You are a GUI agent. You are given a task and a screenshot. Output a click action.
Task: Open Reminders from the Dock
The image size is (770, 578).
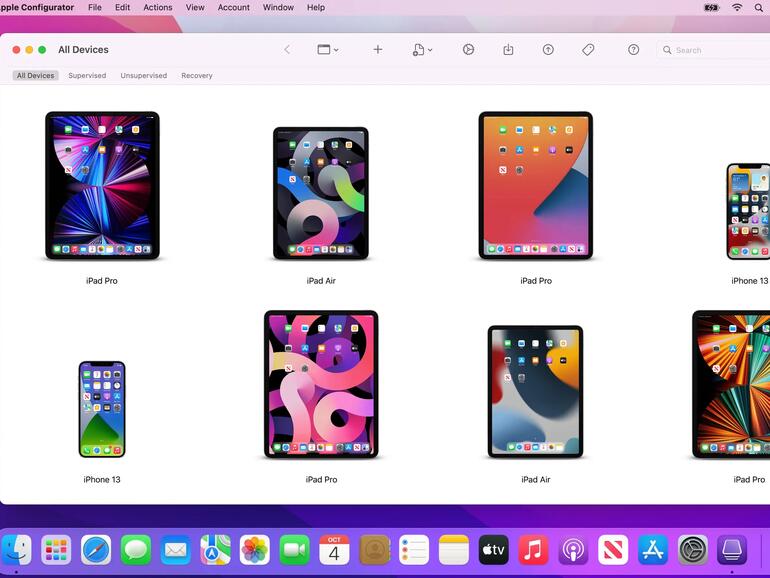tap(414, 550)
